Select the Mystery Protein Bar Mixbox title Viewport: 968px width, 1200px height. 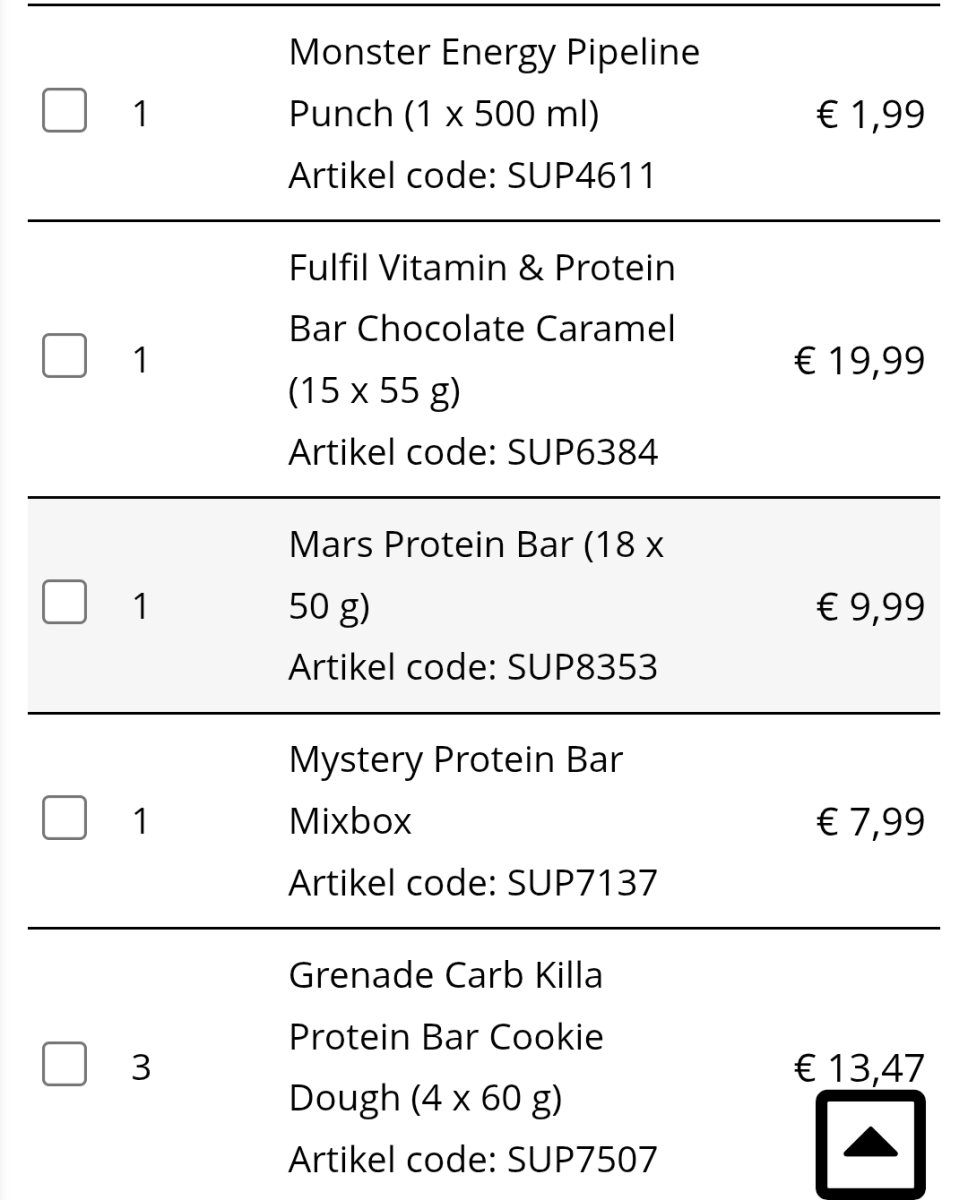[455, 790]
